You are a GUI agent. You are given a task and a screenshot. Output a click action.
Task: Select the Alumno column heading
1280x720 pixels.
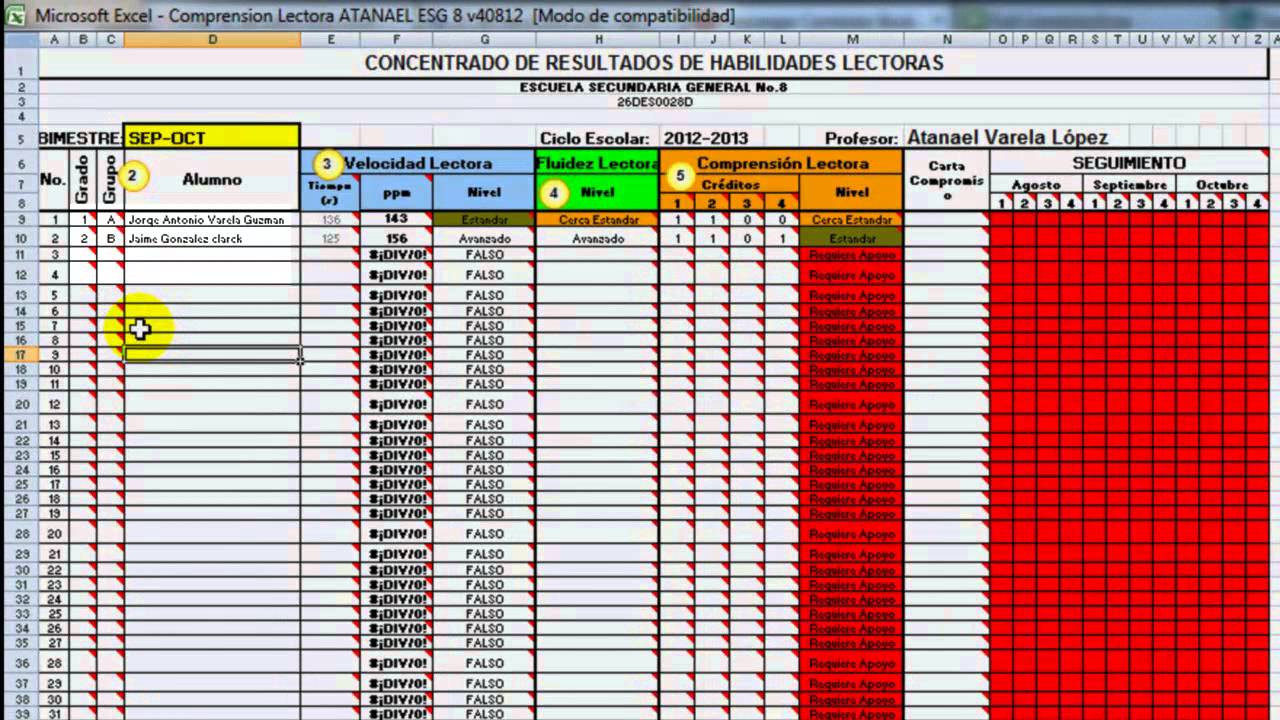(212, 179)
